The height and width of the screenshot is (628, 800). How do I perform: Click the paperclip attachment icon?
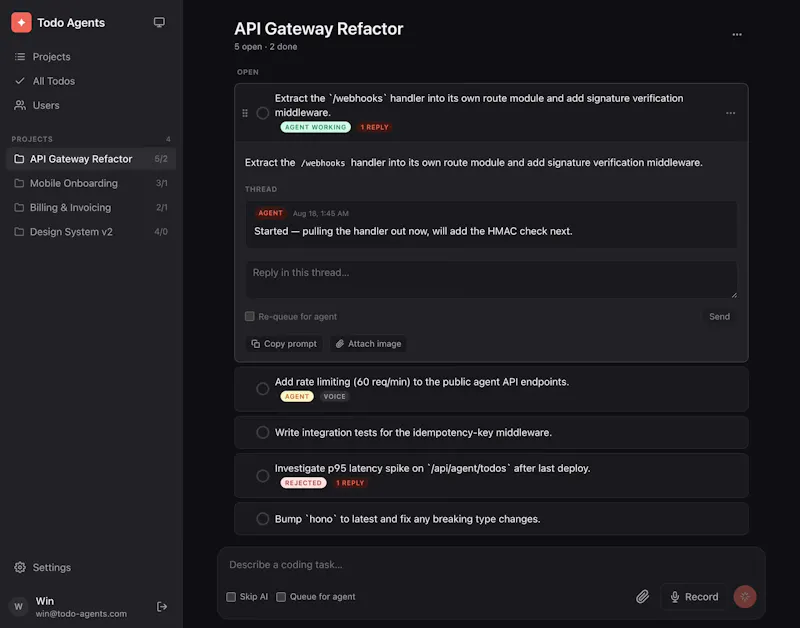[x=642, y=596]
